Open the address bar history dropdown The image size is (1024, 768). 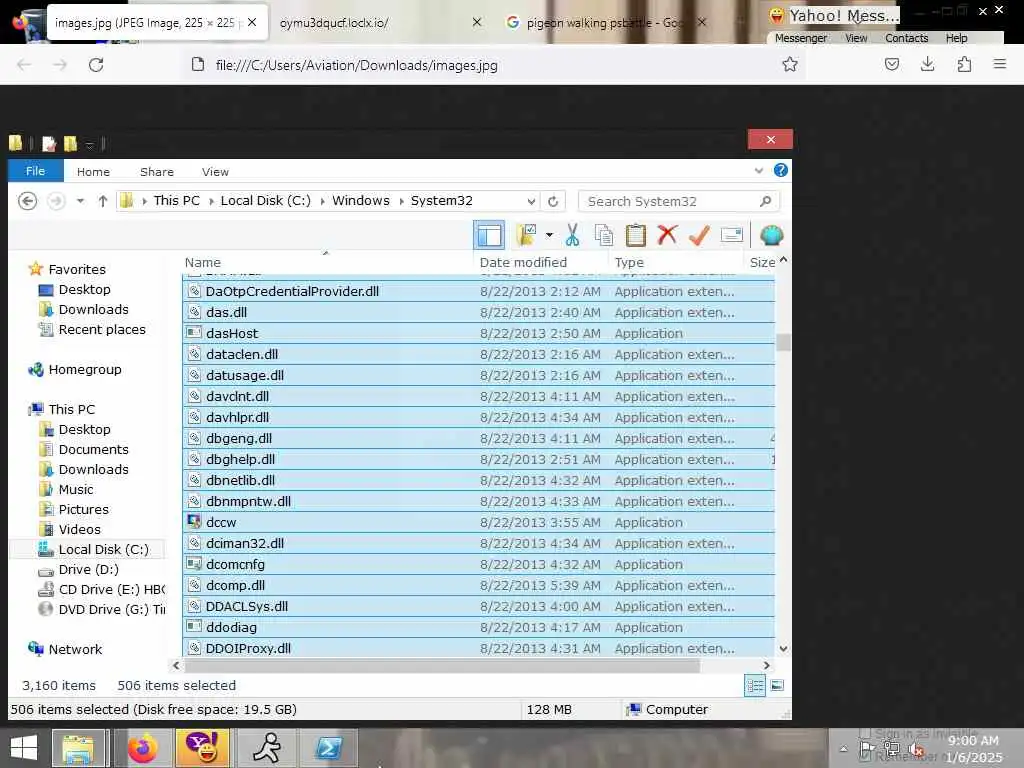pos(531,201)
